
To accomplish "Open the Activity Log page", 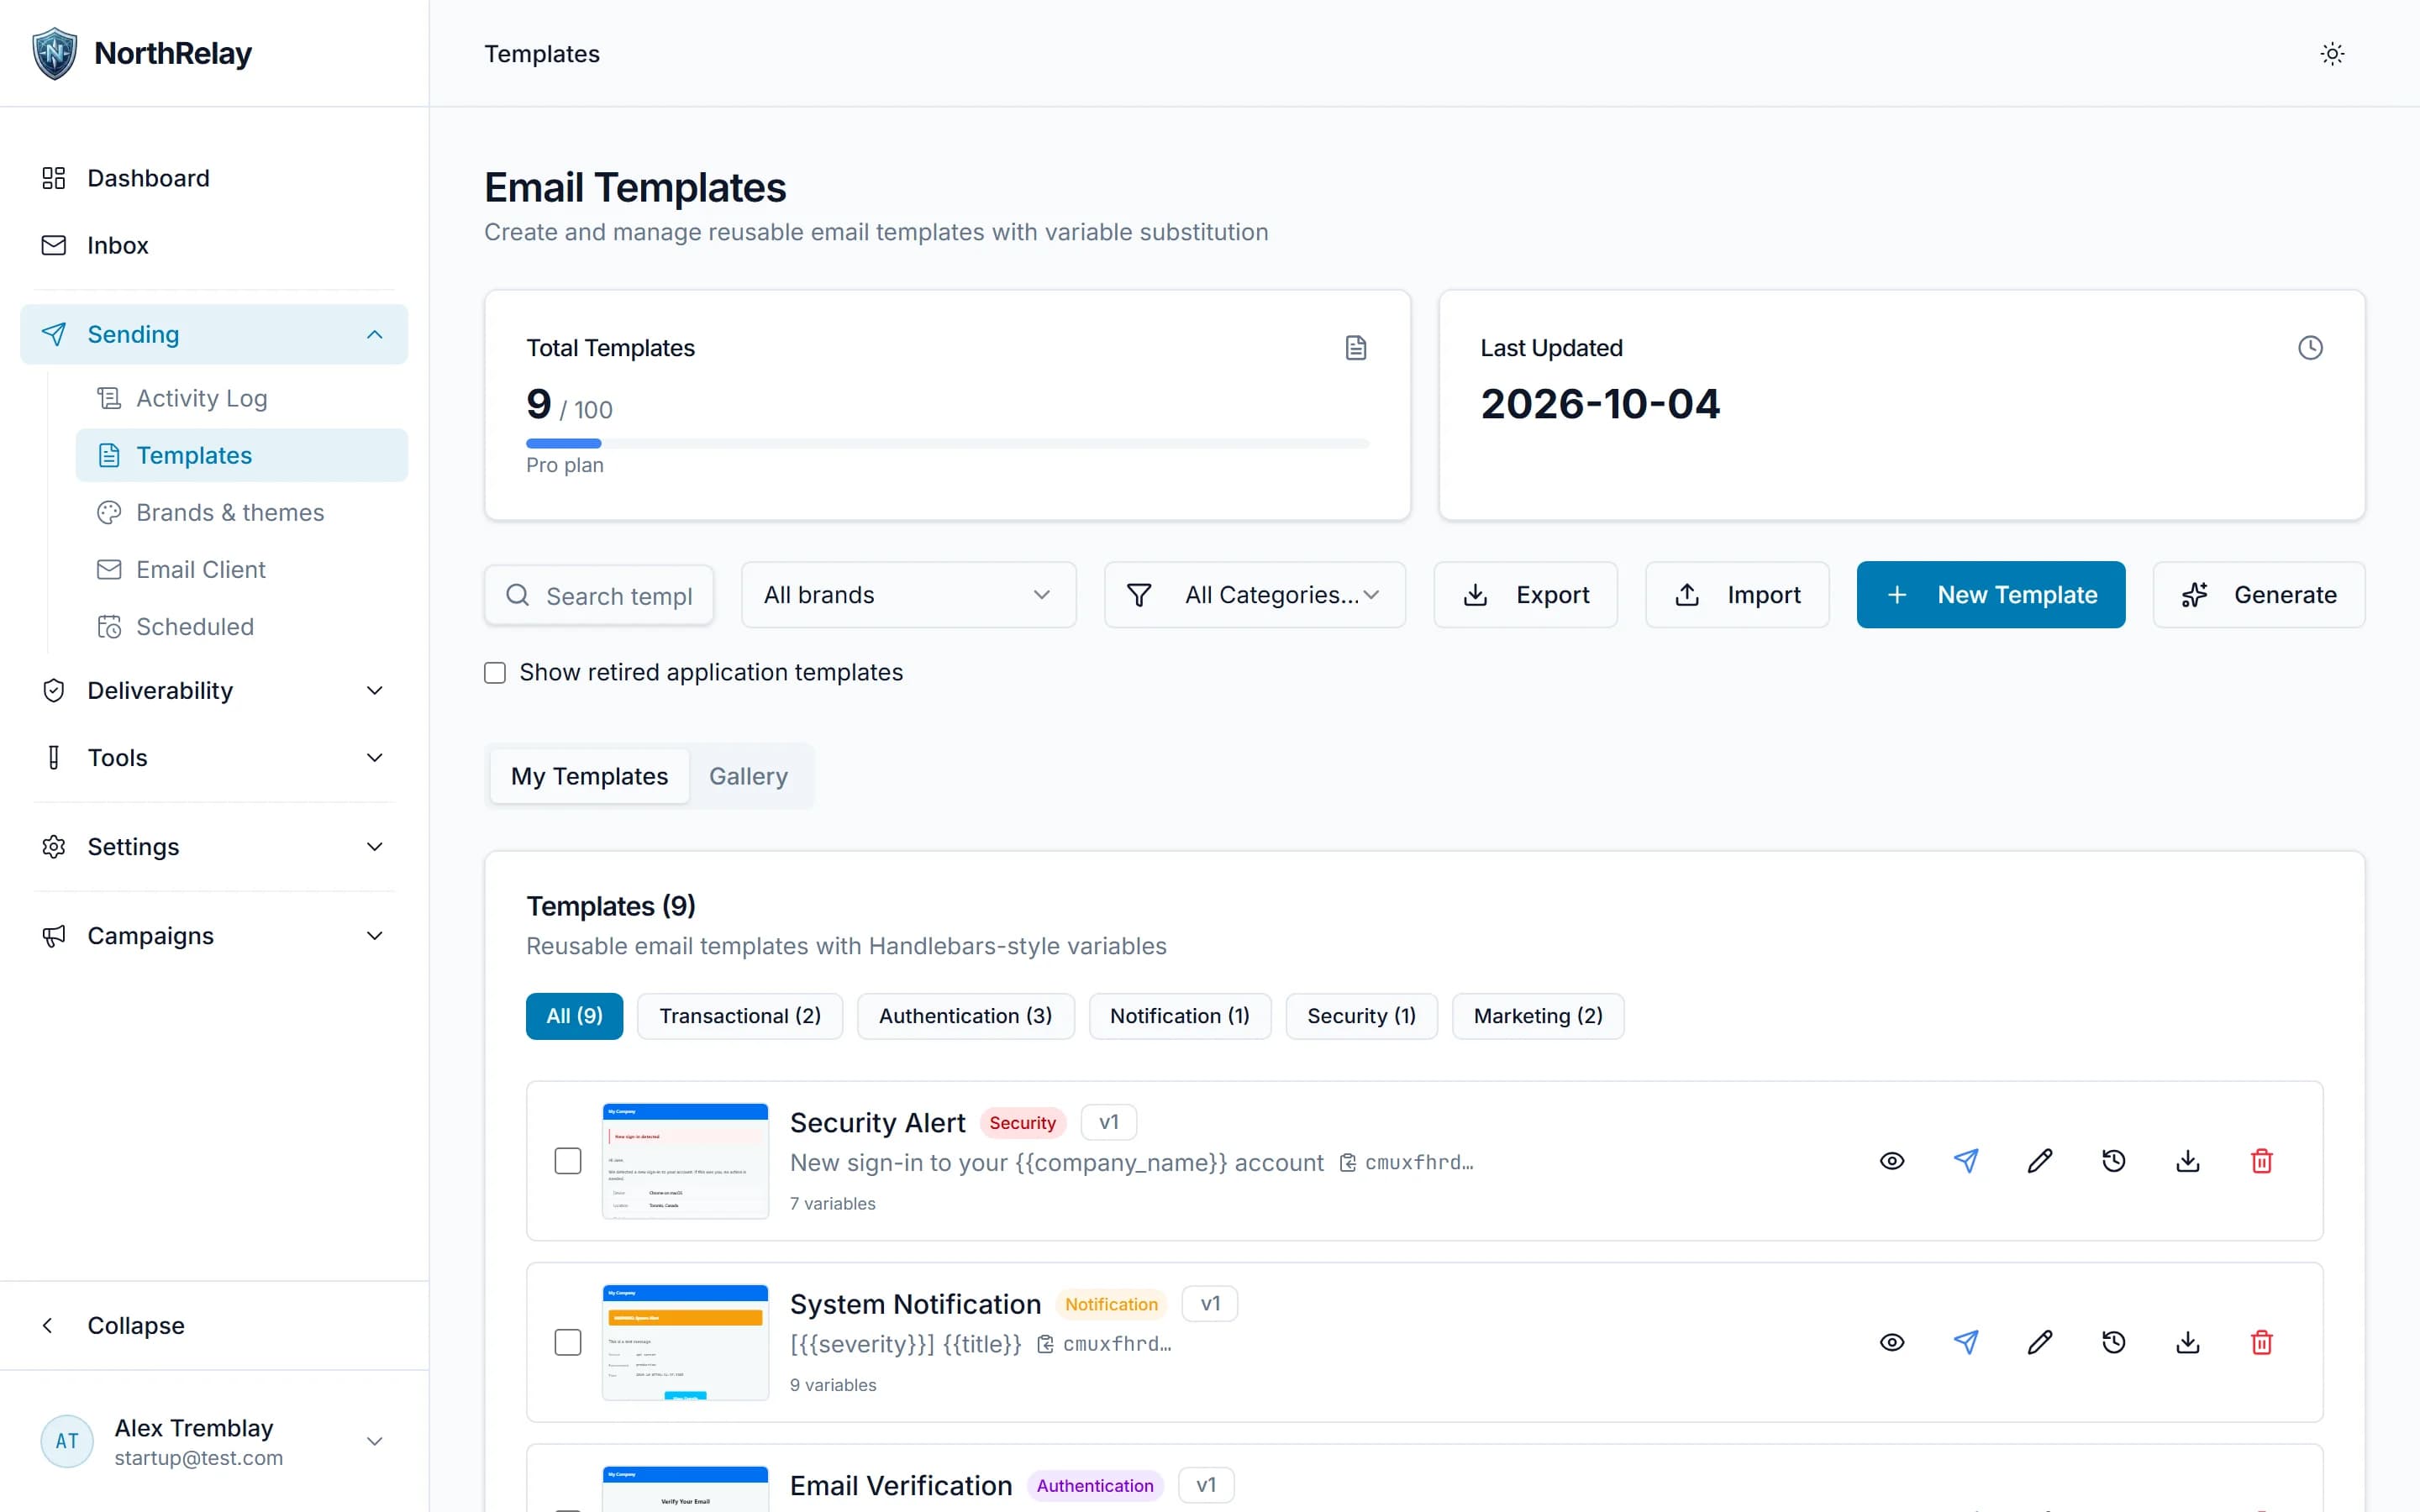I will (x=241, y=398).
